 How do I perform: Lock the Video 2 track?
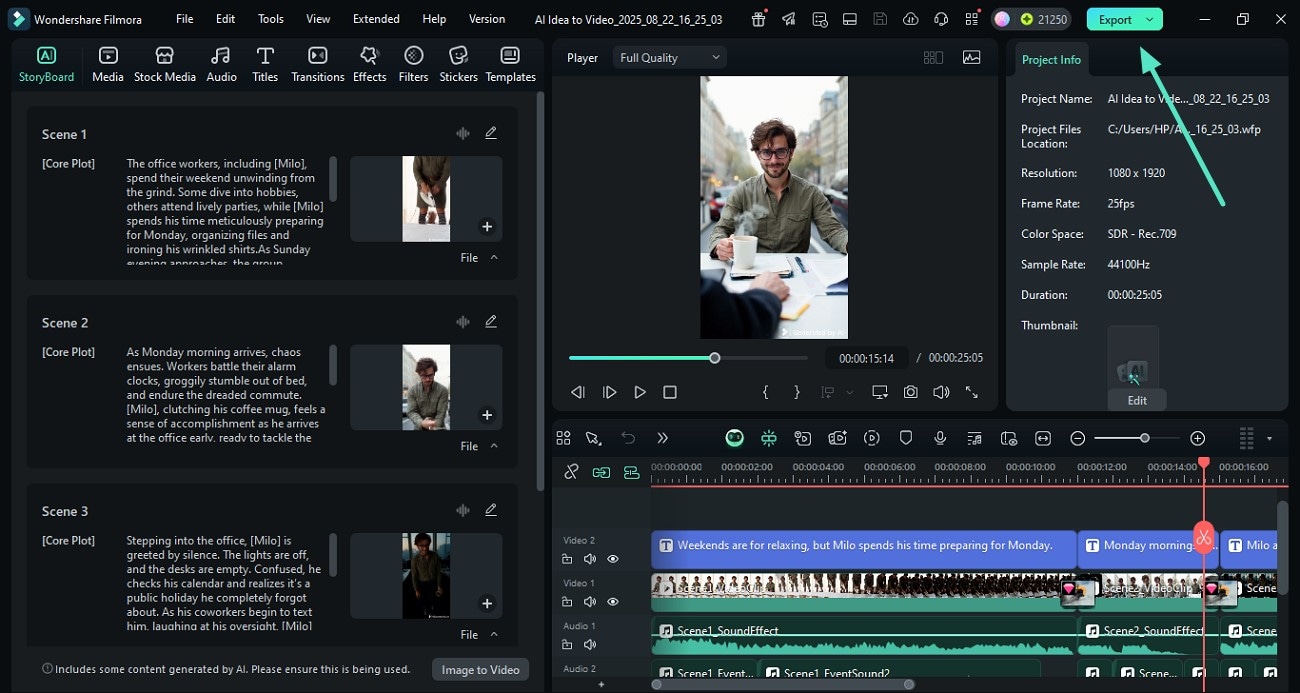coord(567,559)
